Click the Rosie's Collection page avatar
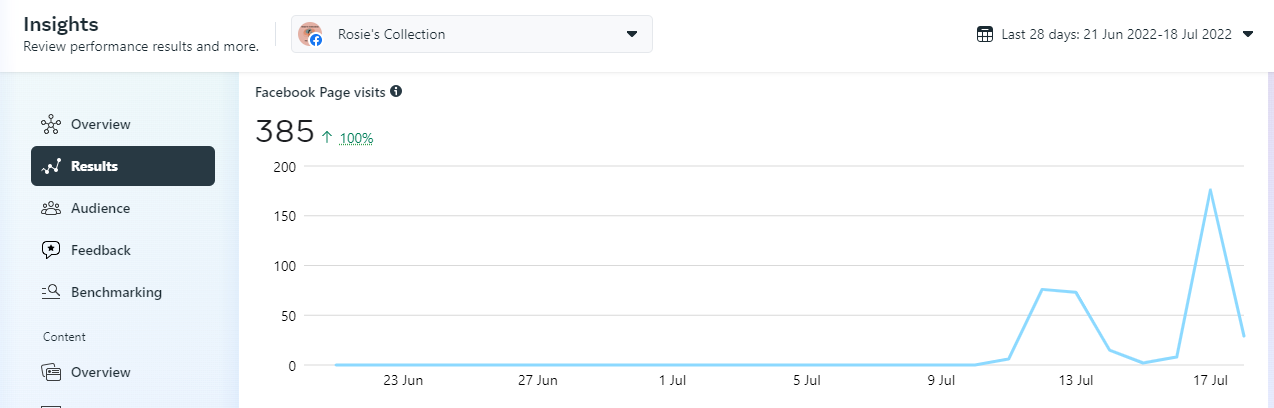1274x408 pixels. point(310,34)
